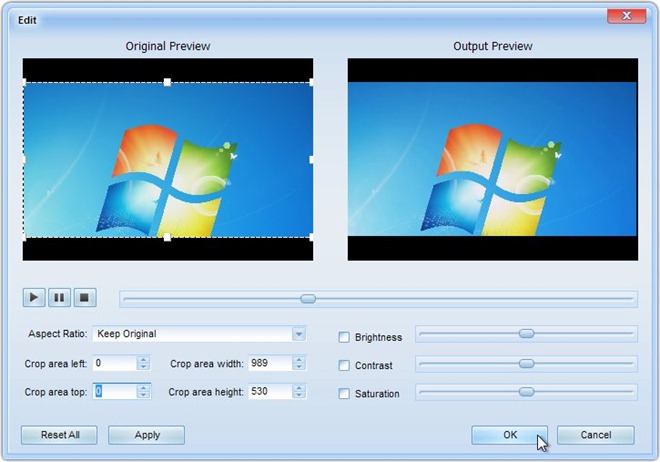
Task: Cancel the edit dialog
Action: coord(595,435)
